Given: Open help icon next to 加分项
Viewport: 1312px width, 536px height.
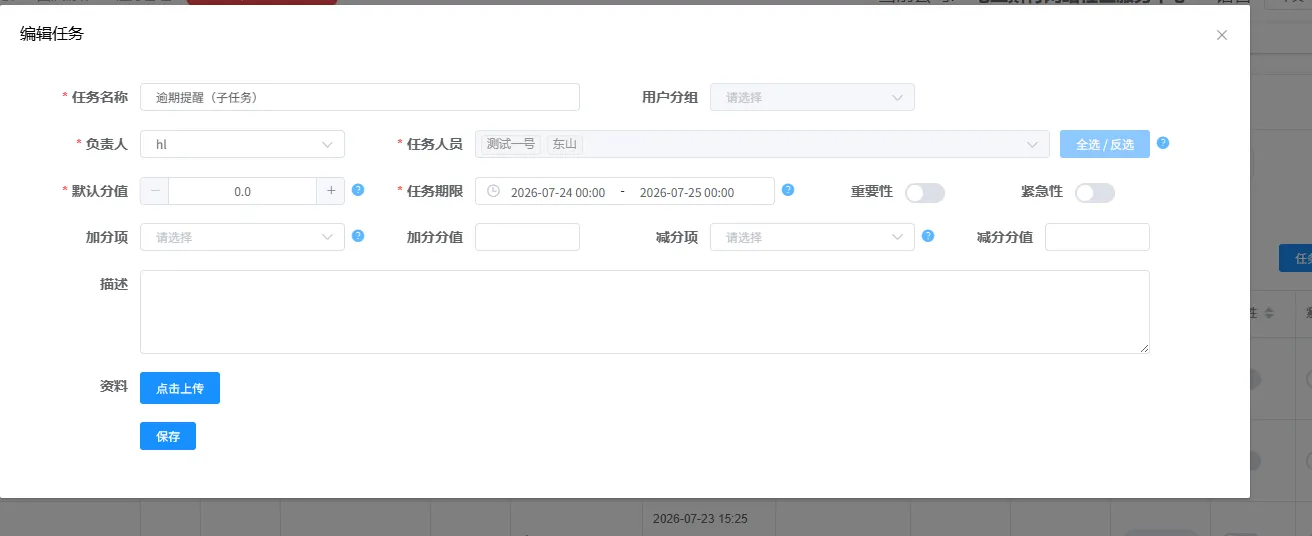Looking at the screenshot, I should tap(358, 236).
